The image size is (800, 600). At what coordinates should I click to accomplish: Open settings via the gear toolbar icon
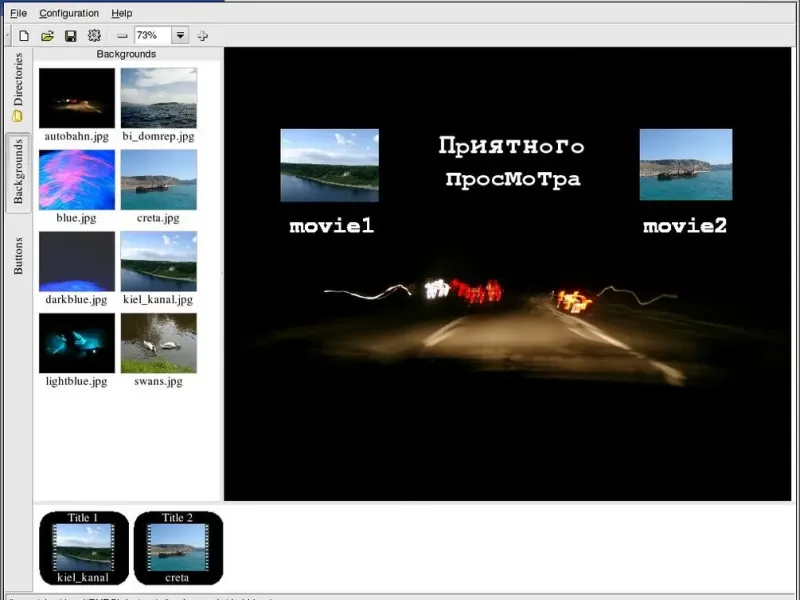tap(94, 35)
